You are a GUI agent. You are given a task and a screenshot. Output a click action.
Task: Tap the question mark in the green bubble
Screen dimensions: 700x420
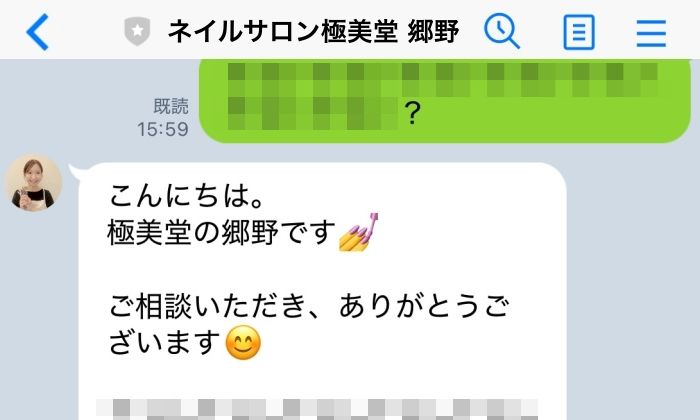[x=412, y=113]
